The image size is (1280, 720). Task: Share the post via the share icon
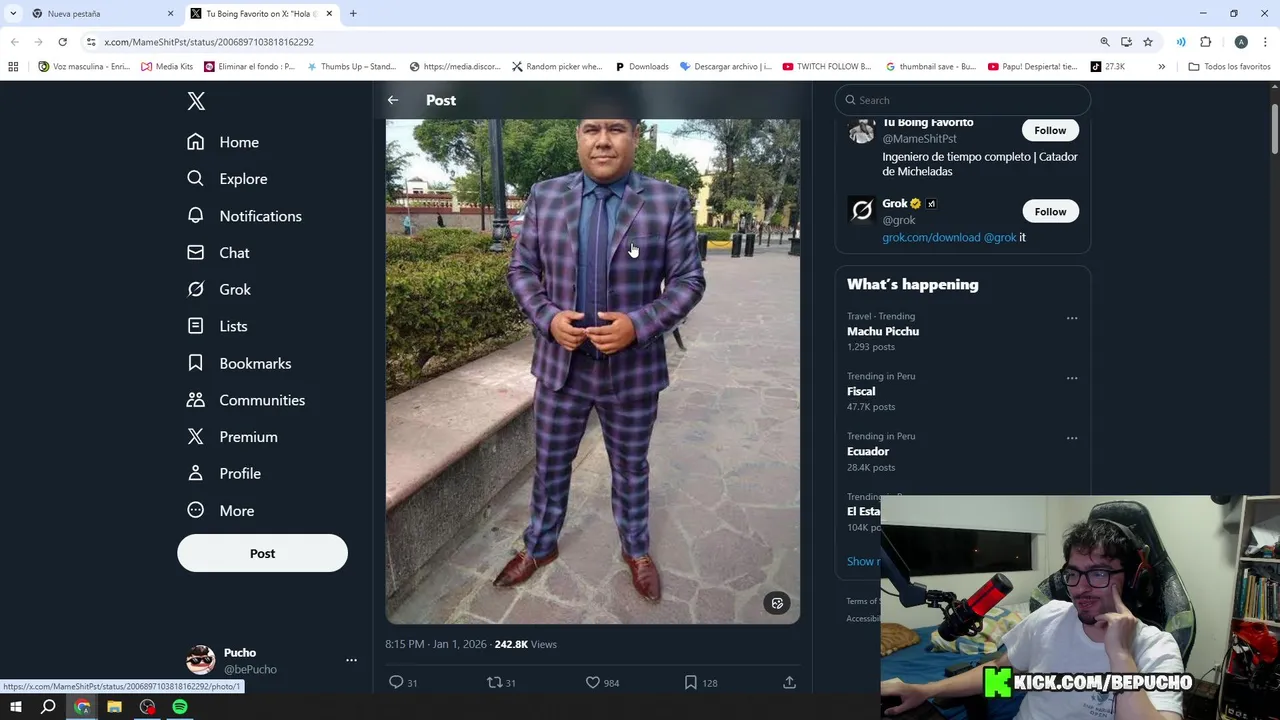click(789, 682)
